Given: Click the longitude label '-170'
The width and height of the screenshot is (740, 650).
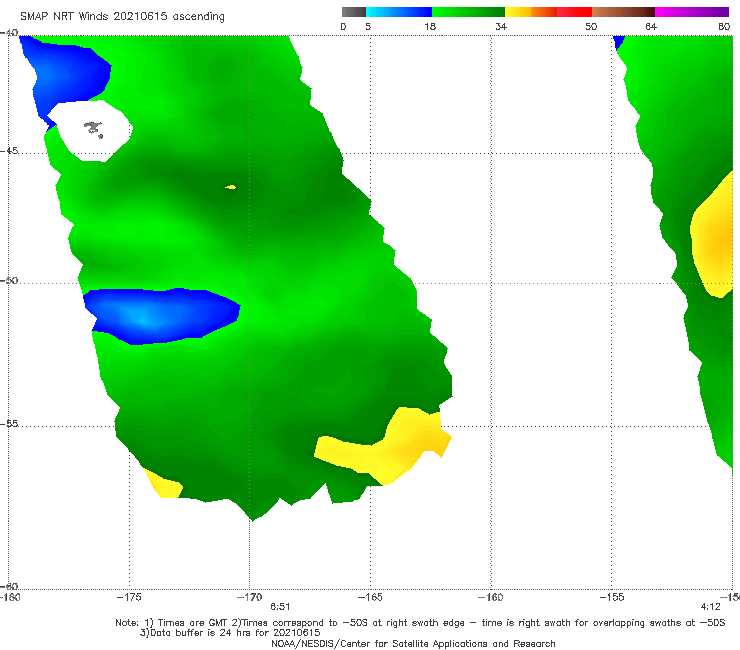Looking at the screenshot, I should (x=250, y=597).
